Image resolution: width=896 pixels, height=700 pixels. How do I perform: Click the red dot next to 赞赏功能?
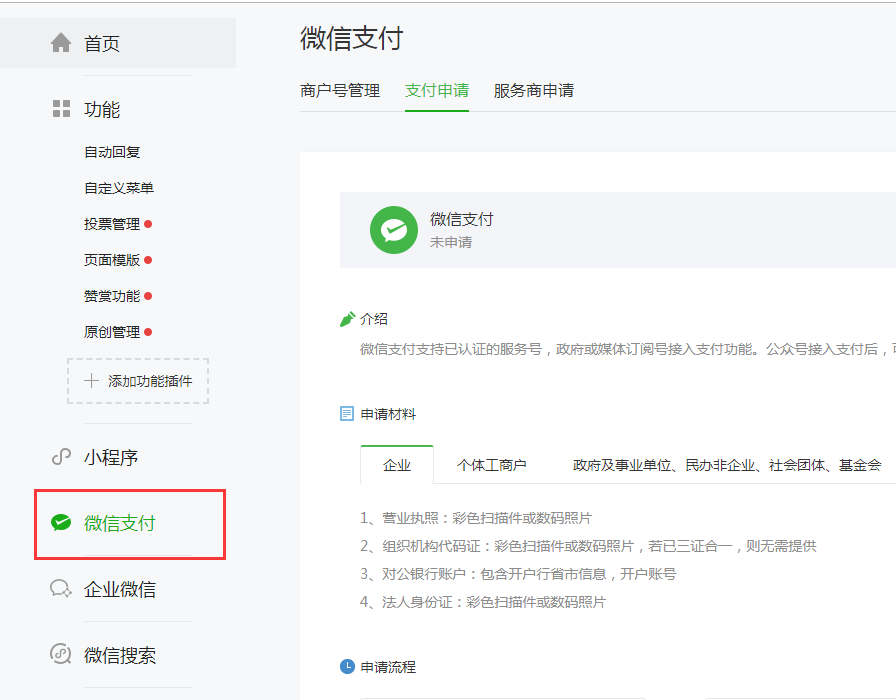point(148,296)
